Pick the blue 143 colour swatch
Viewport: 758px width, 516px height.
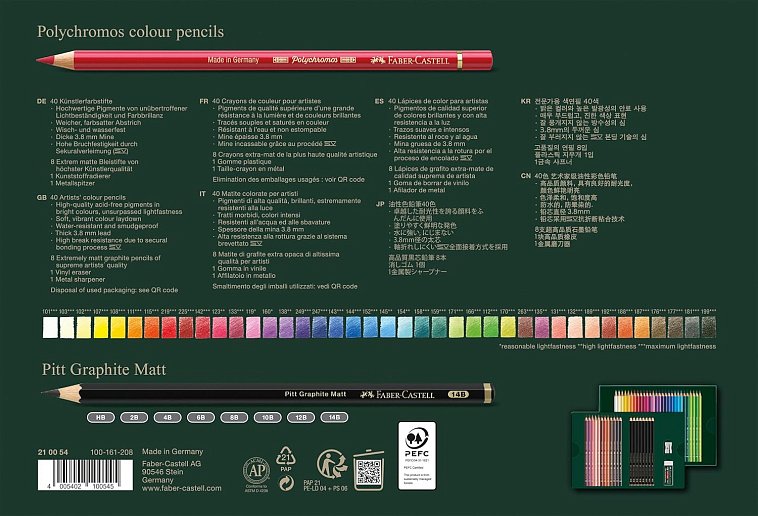[x=336, y=327]
